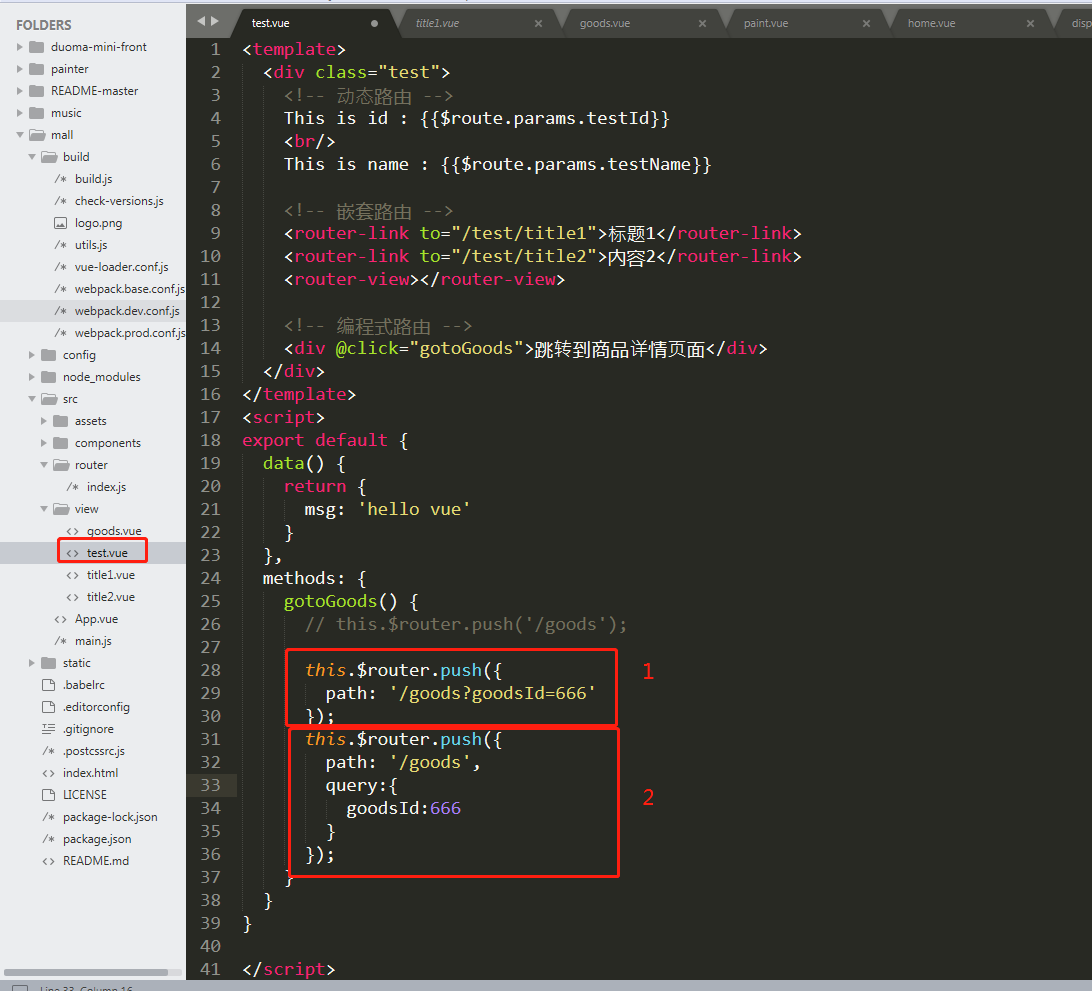Click the painter folder icon
Screen dimensions: 1092x991
[36, 69]
